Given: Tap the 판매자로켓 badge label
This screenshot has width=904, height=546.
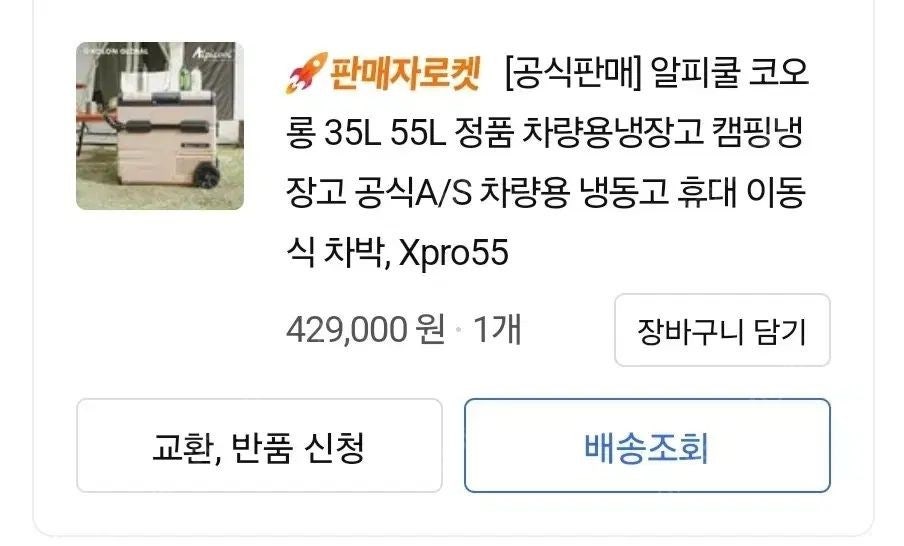Looking at the screenshot, I should pos(405,73).
